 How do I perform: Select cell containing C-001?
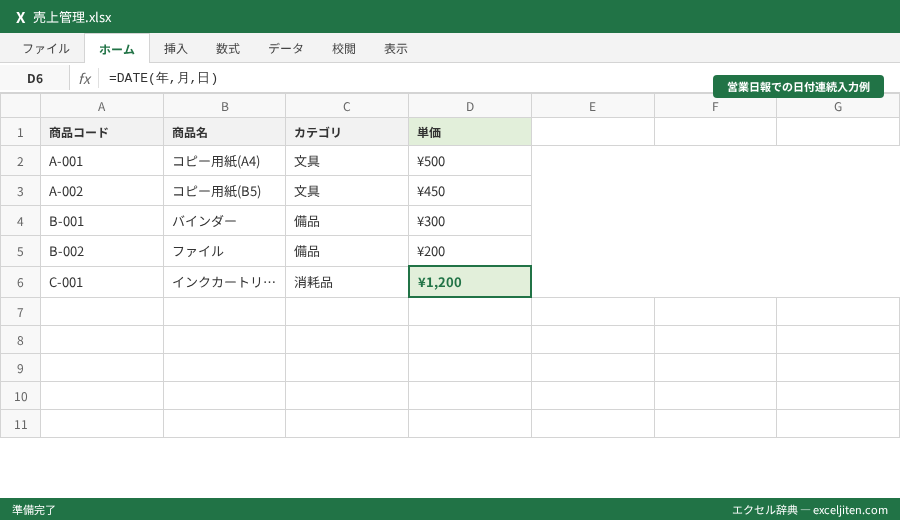(102, 282)
